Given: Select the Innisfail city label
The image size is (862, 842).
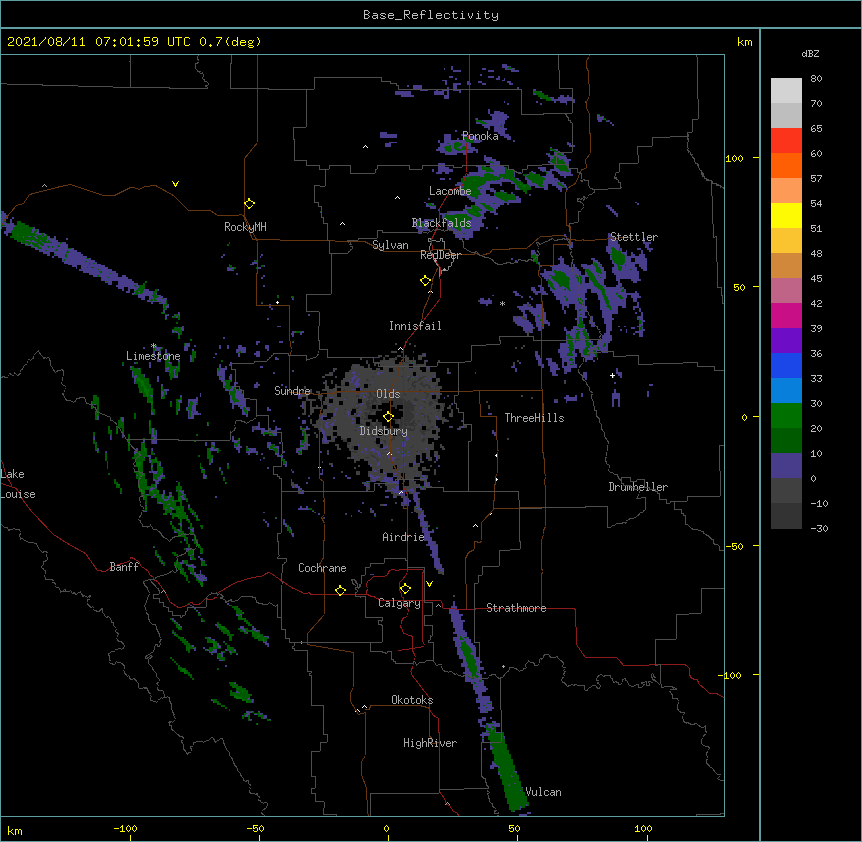Looking at the screenshot, I should point(415,326).
